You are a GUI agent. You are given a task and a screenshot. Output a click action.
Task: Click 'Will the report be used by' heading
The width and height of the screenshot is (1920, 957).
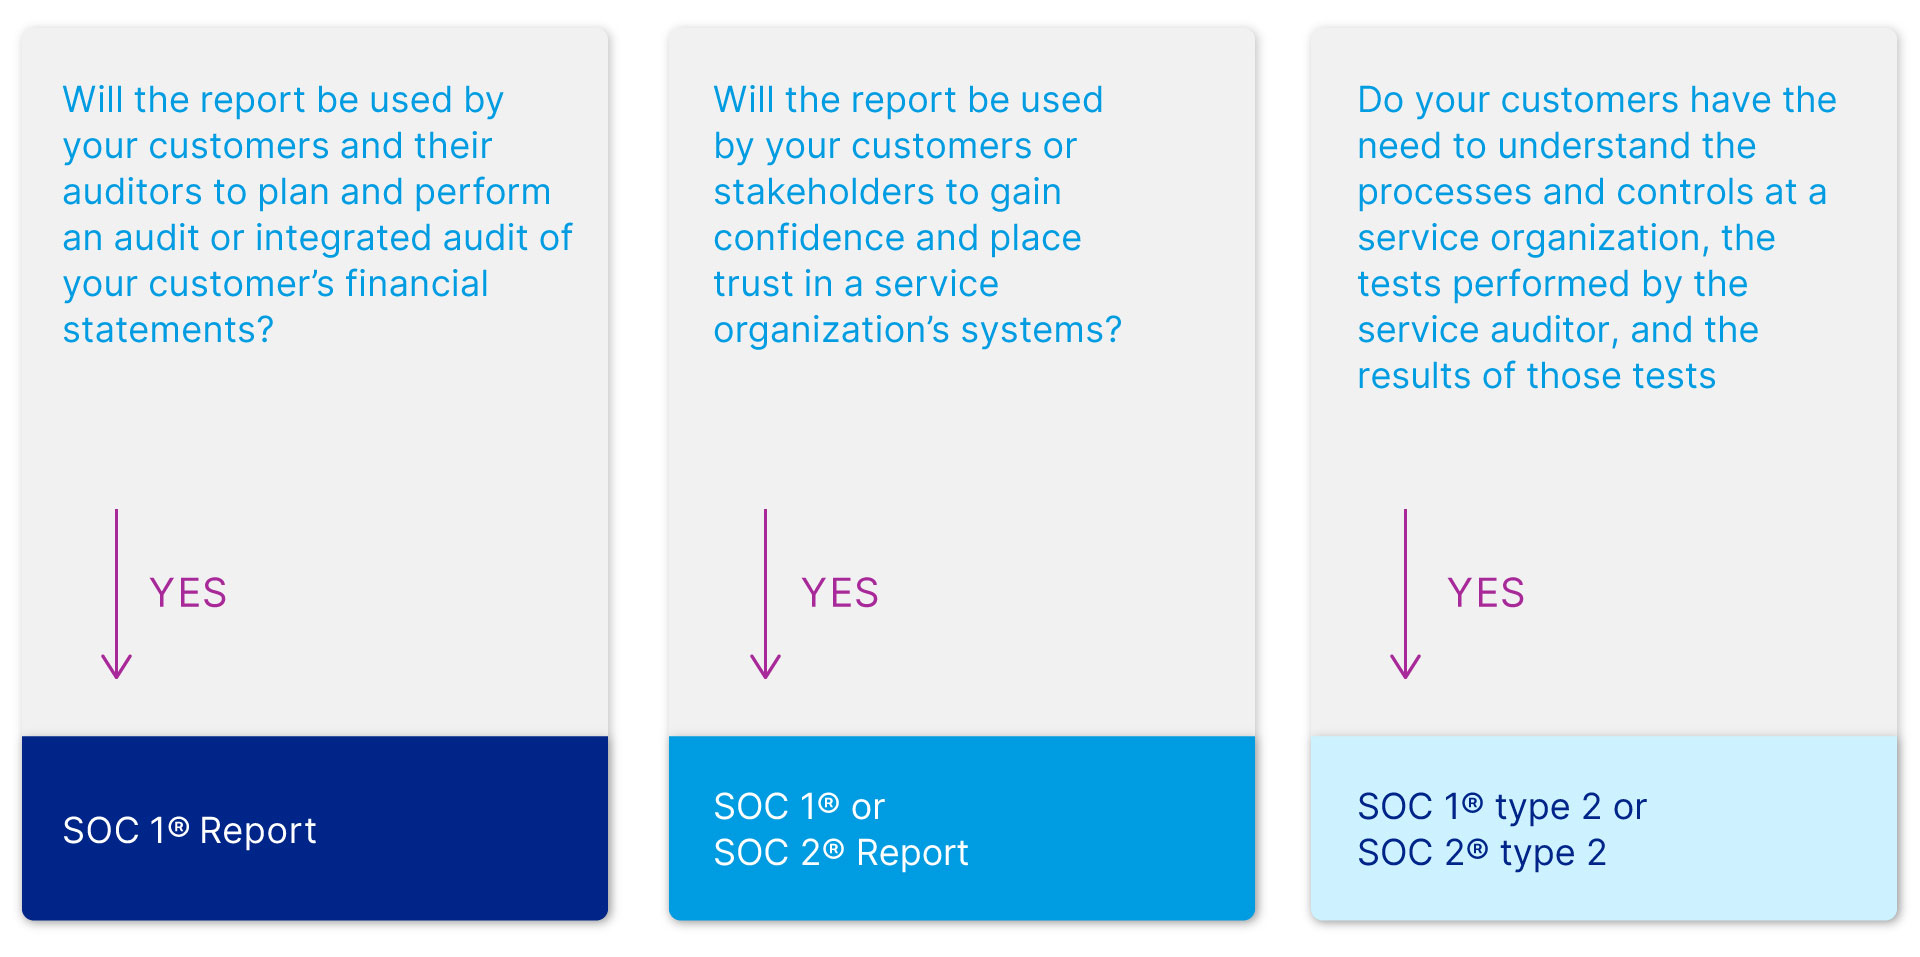(x=283, y=100)
